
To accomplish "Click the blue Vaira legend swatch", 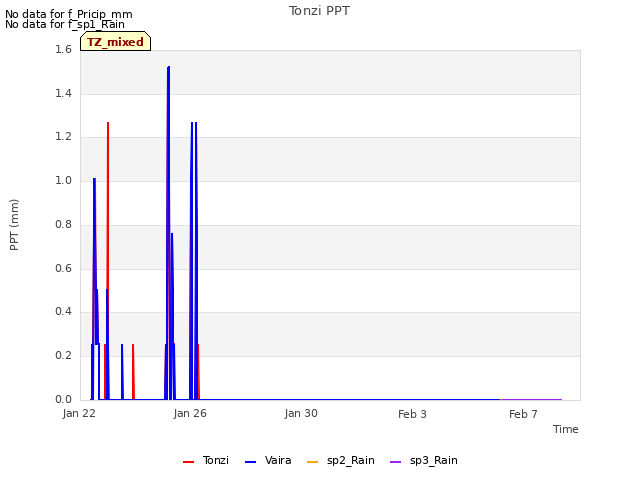I will (250, 462).
